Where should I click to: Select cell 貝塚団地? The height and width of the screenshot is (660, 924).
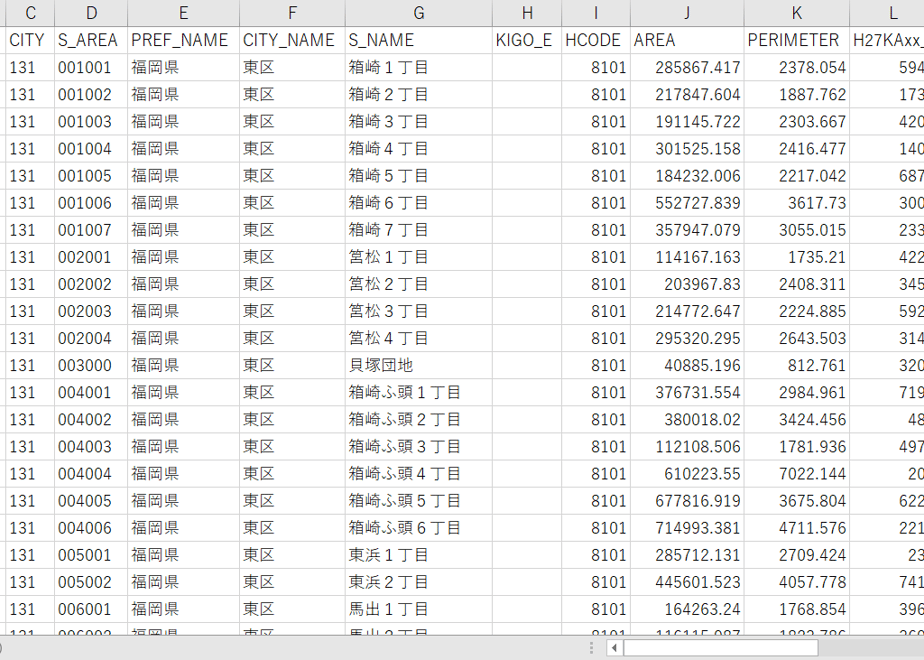point(418,365)
